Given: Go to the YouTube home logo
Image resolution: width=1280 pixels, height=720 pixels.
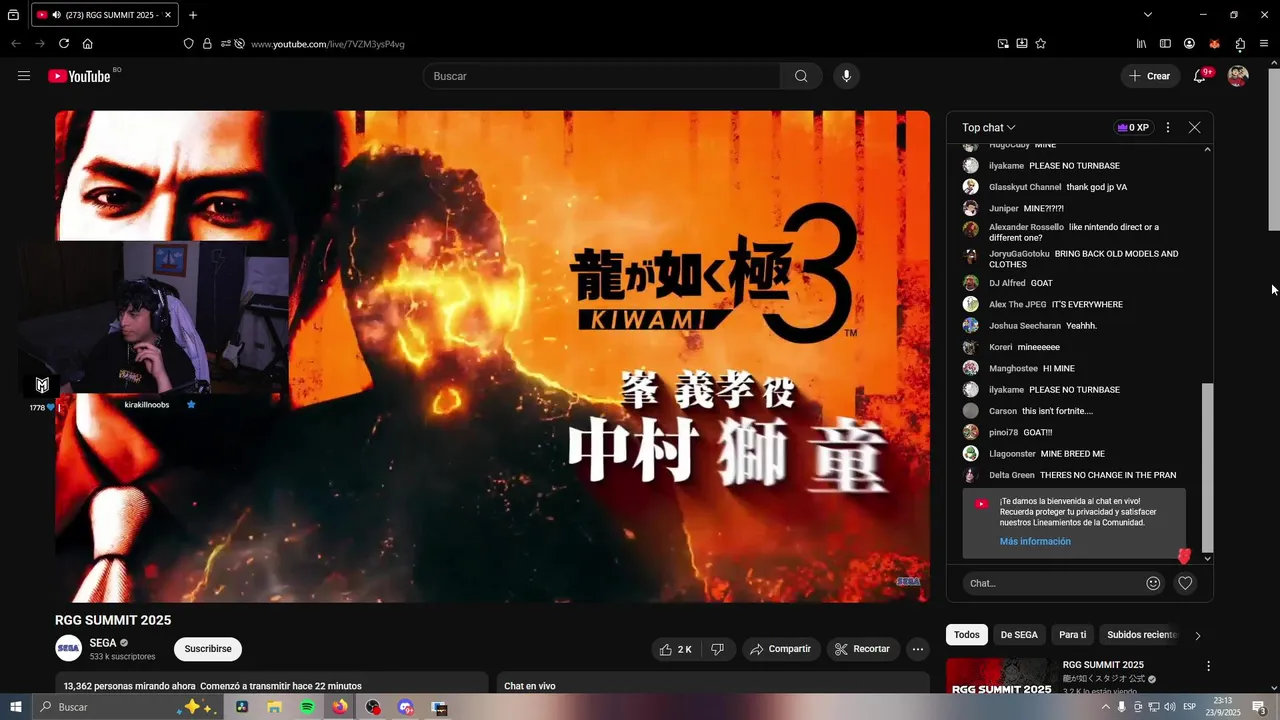Looking at the screenshot, I should coord(79,76).
